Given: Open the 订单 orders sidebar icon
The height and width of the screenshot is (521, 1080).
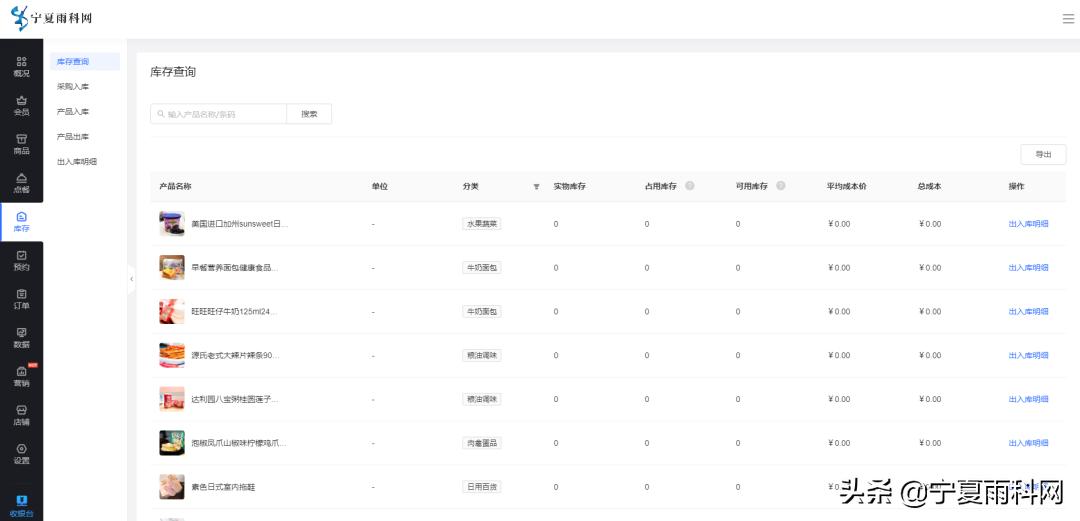Looking at the screenshot, I should [x=21, y=299].
